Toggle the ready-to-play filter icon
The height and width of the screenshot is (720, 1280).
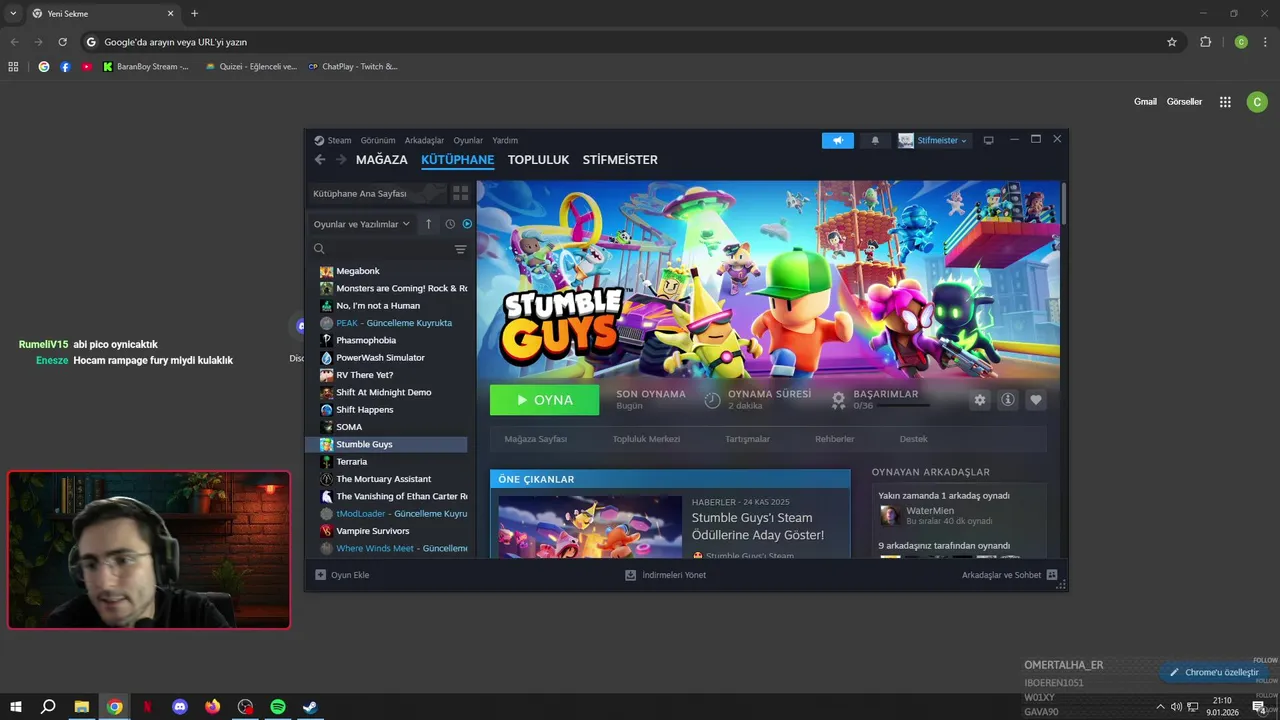(x=467, y=224)
